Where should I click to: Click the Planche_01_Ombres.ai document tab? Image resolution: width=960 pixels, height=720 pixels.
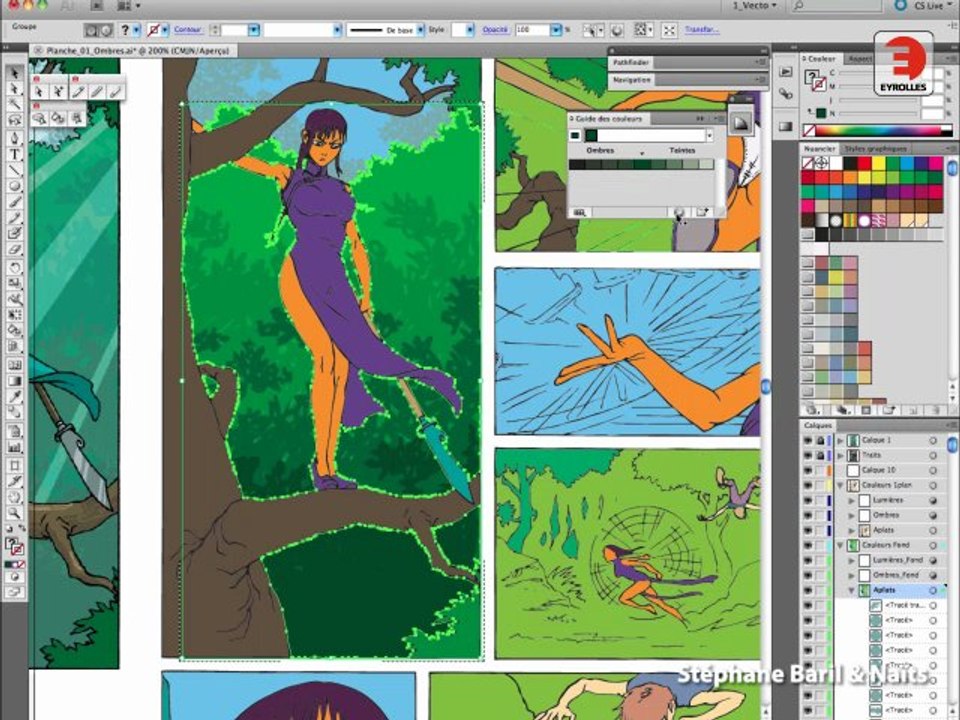(133, 51)
